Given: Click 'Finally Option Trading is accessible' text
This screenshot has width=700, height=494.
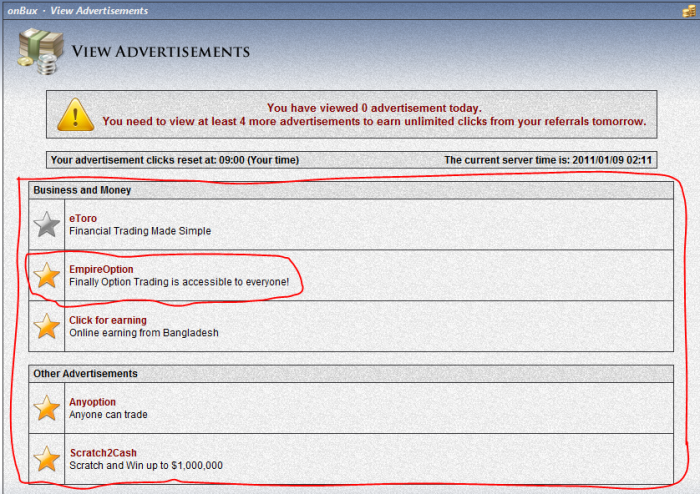Looking at the screenshot, I should click(179, 282).
